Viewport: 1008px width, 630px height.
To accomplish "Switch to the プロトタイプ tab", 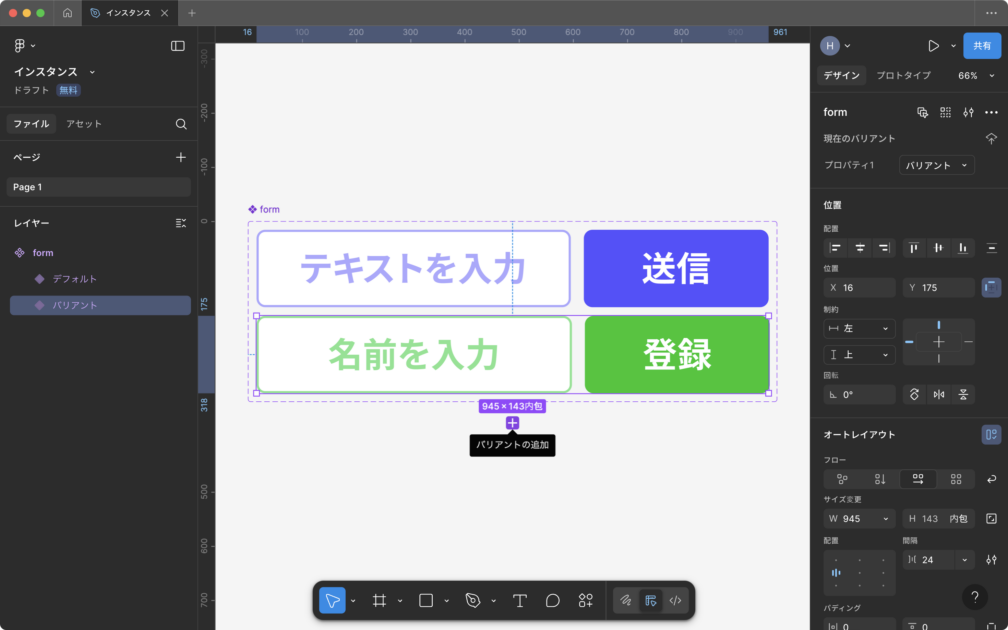I will click(x=903, y=76).
